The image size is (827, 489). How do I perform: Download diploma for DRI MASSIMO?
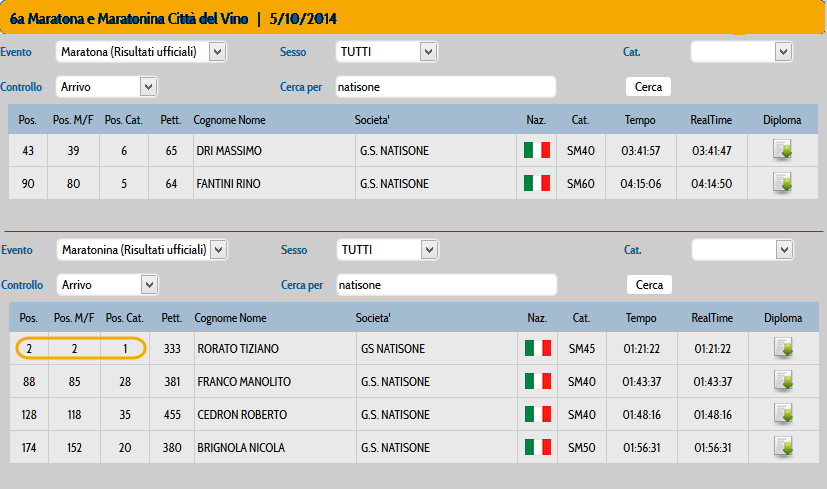point(782,150)
